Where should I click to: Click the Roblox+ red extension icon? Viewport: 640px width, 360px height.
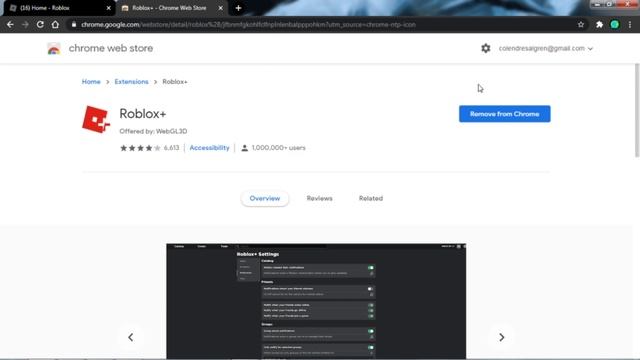(x=96, y=119)
